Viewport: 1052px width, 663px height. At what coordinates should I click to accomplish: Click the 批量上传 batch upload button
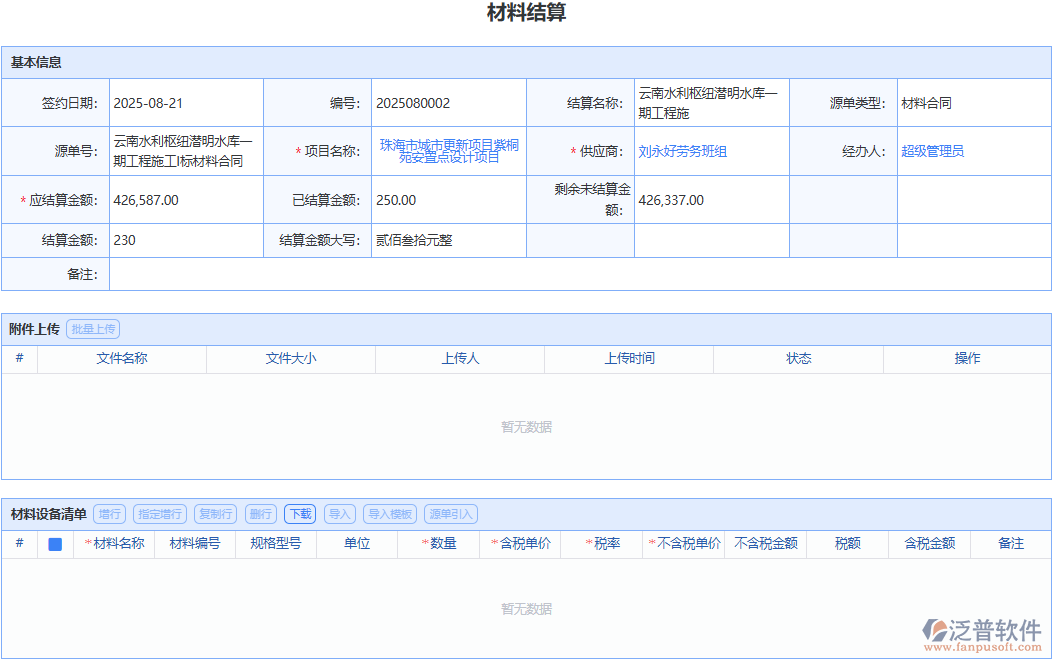92,328
